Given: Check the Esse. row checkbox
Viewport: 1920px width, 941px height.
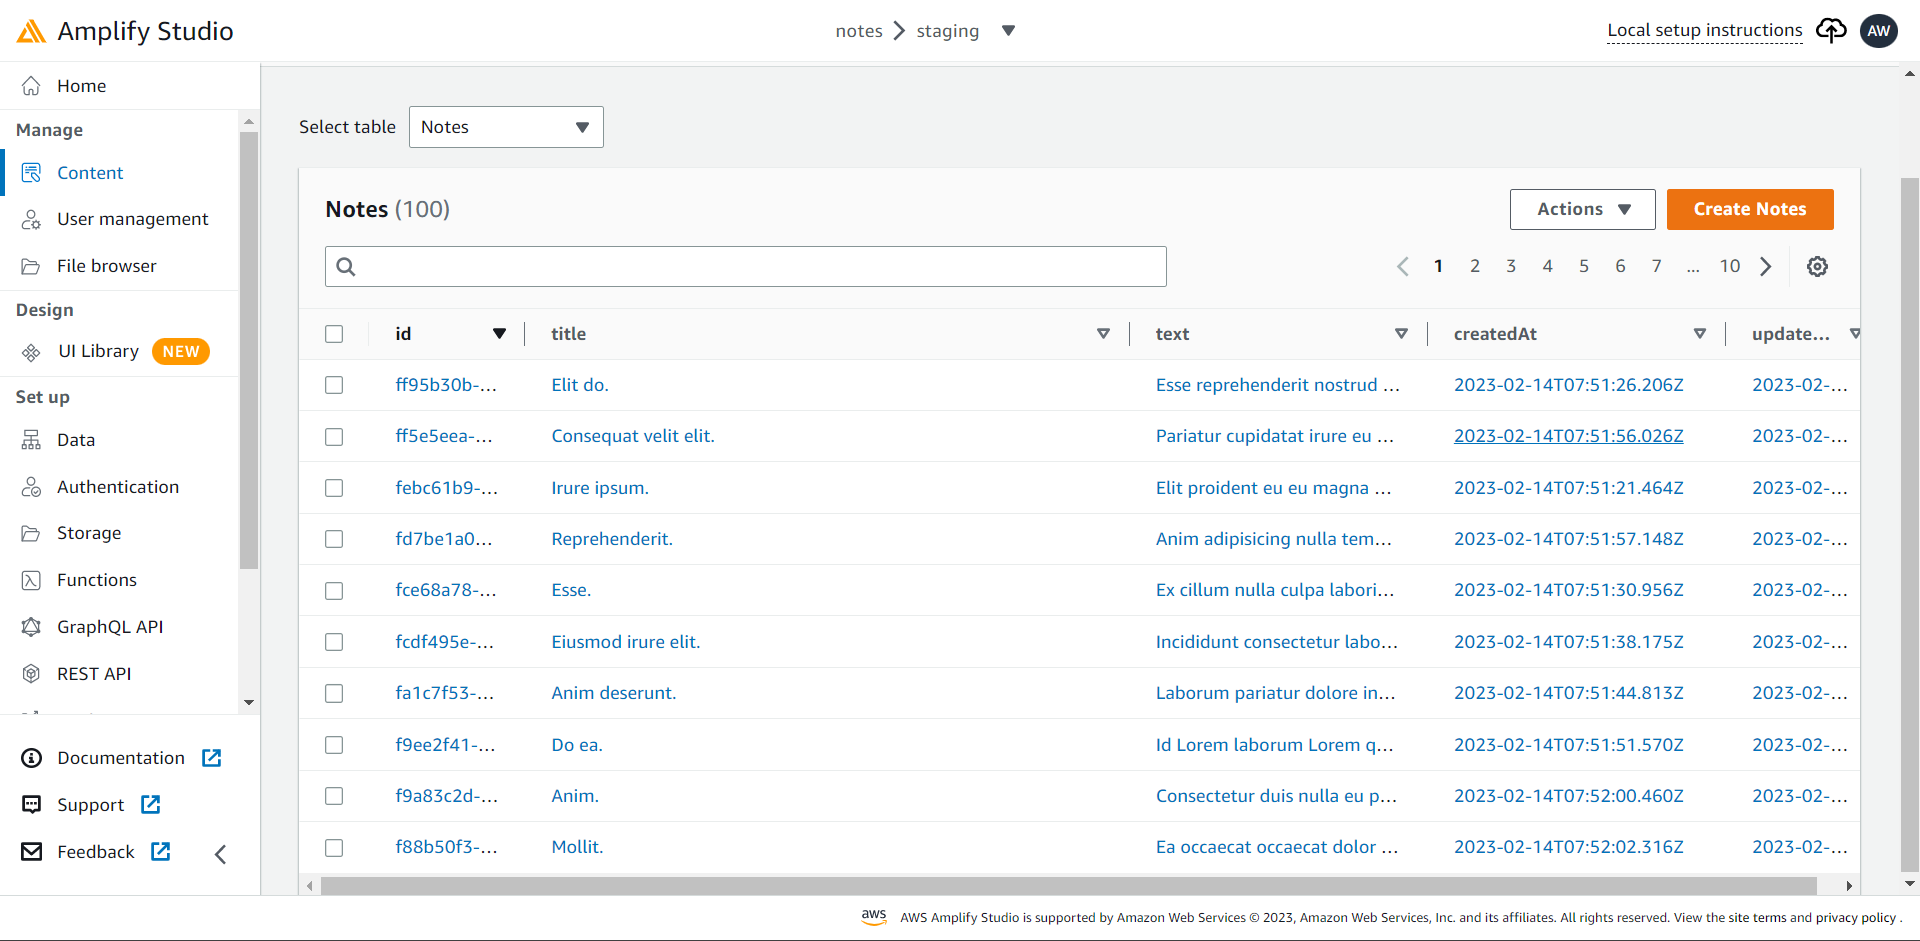Looking at the screenshot, I should (x=334, y=591).
